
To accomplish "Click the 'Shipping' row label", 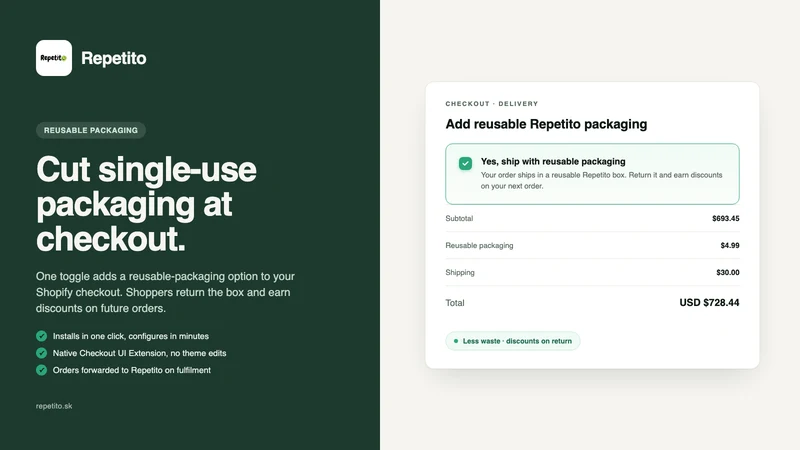I will (x=460, y=272).
